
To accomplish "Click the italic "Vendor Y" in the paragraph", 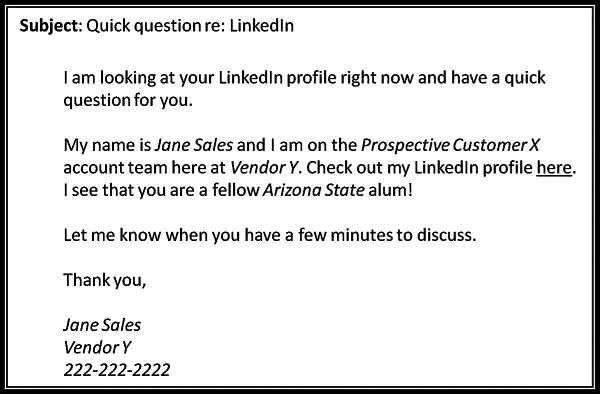I will click(x=264, y=168).
